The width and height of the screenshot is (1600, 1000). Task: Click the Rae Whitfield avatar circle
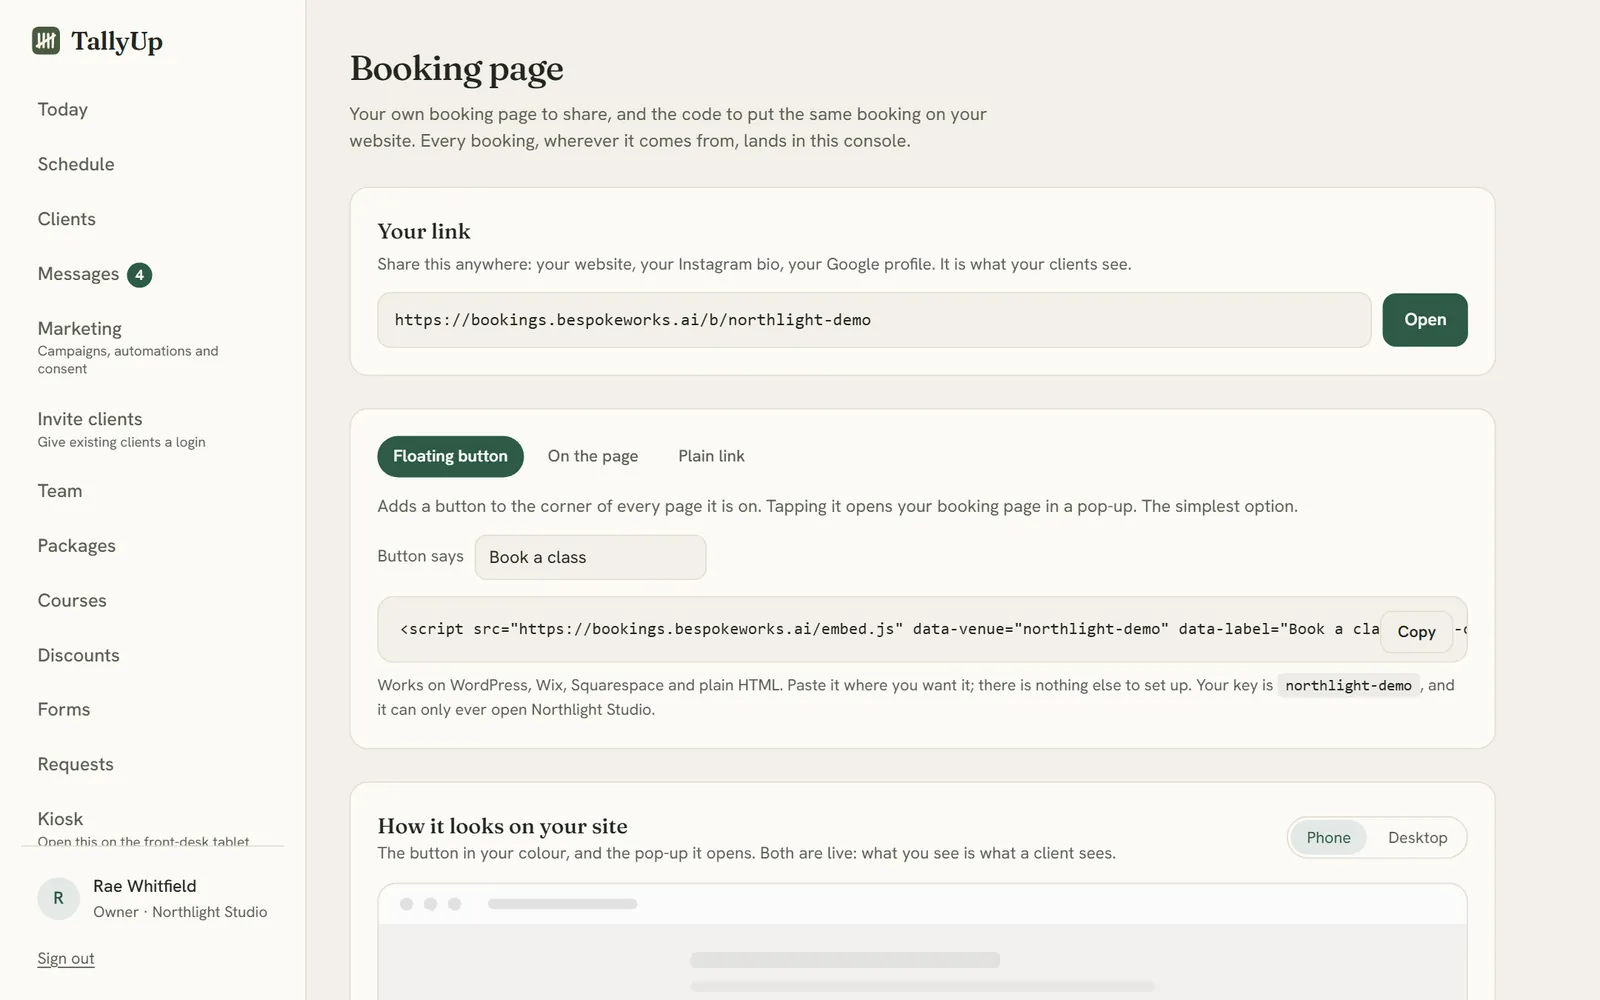click(x=58, y=898)
